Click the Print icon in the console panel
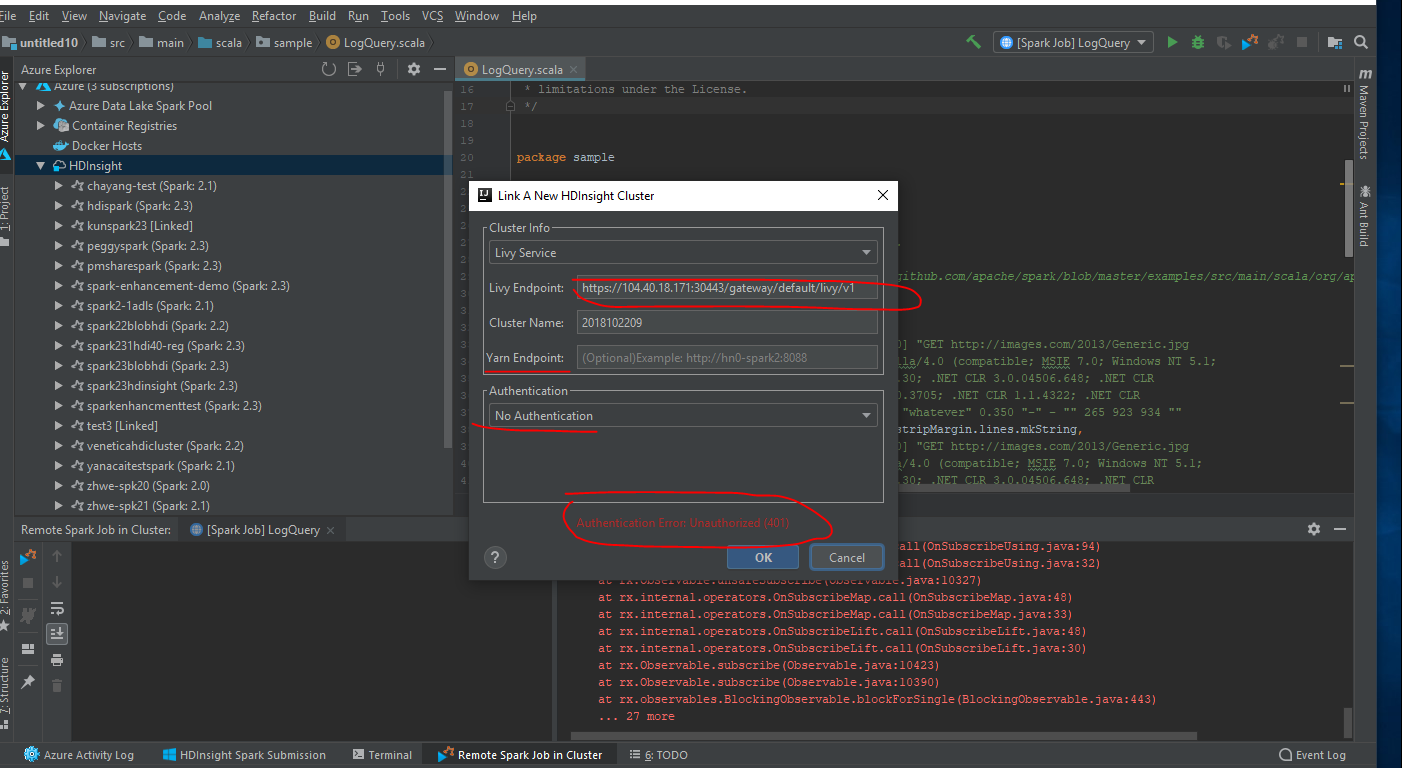The width and height of the screenshot is (1402, 768). pyautogui.click(x=56, y=658)
